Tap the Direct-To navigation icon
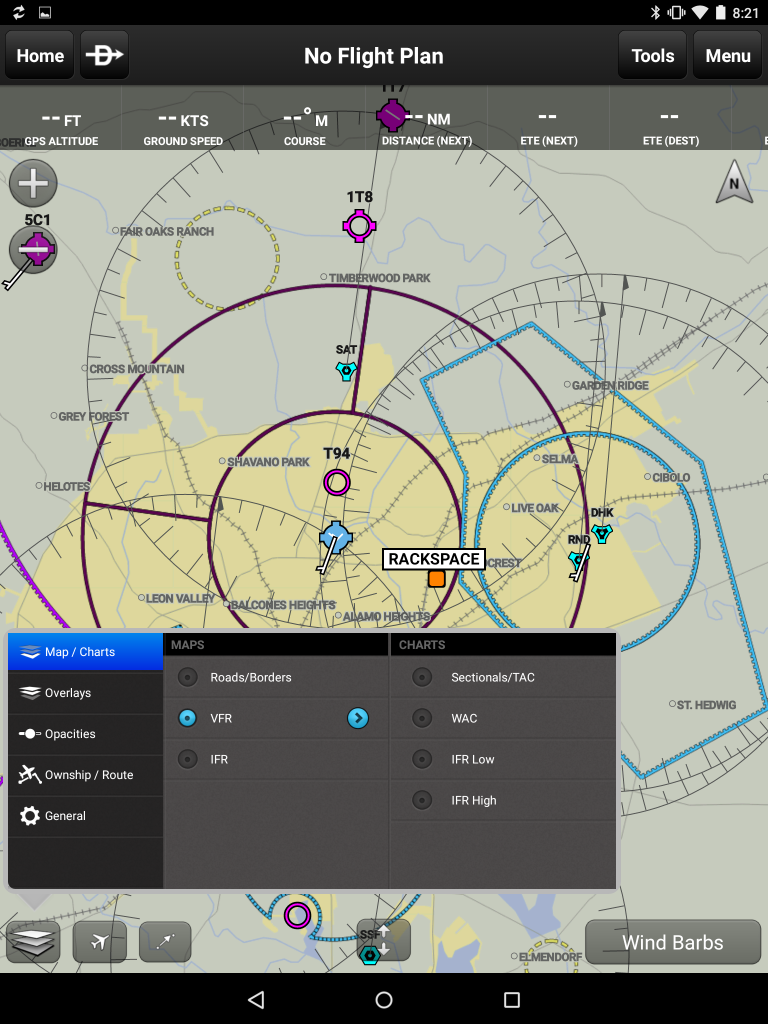Viewport: 768px width, 1024px height. pyautogui.click(x=104, y=56)
